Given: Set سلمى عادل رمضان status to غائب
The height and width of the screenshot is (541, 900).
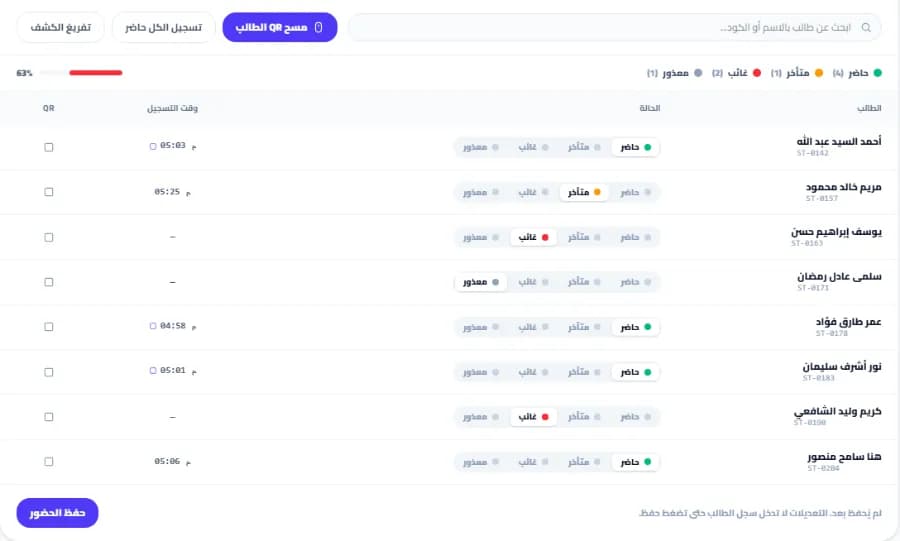Looking at the screenshot, I should tap(533, 282).
